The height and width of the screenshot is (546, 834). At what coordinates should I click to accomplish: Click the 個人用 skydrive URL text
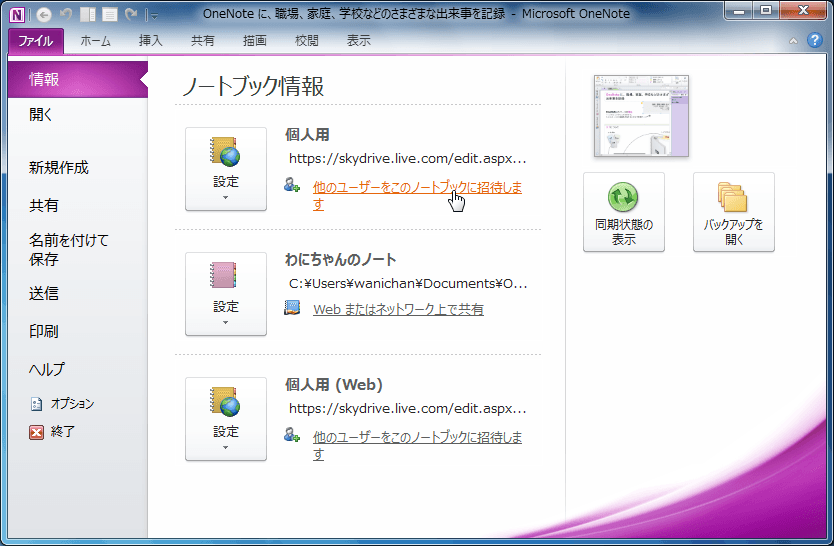[408, 158]
